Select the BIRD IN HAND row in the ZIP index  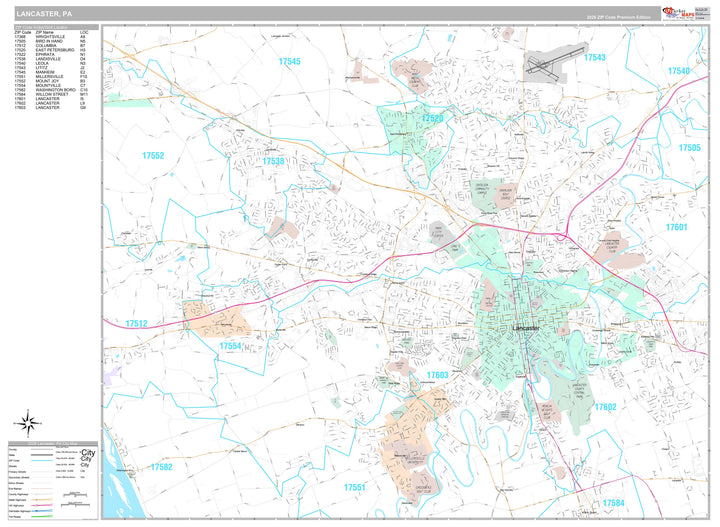coord(50,41)
